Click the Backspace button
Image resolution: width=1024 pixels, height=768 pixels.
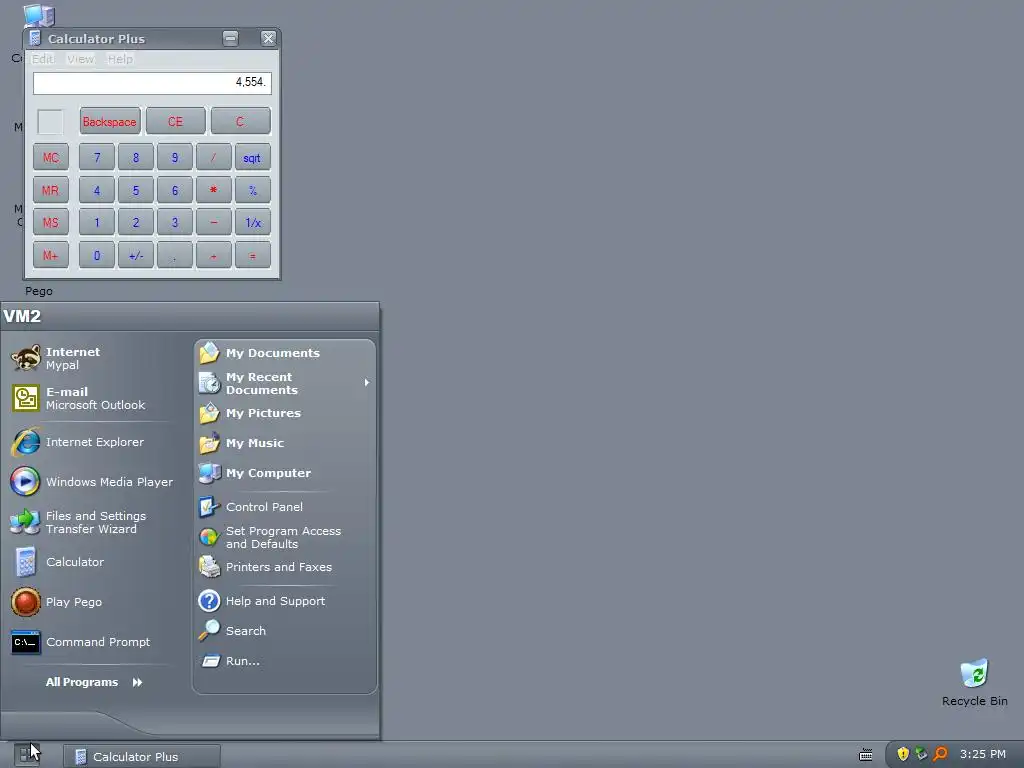[110, 121]
